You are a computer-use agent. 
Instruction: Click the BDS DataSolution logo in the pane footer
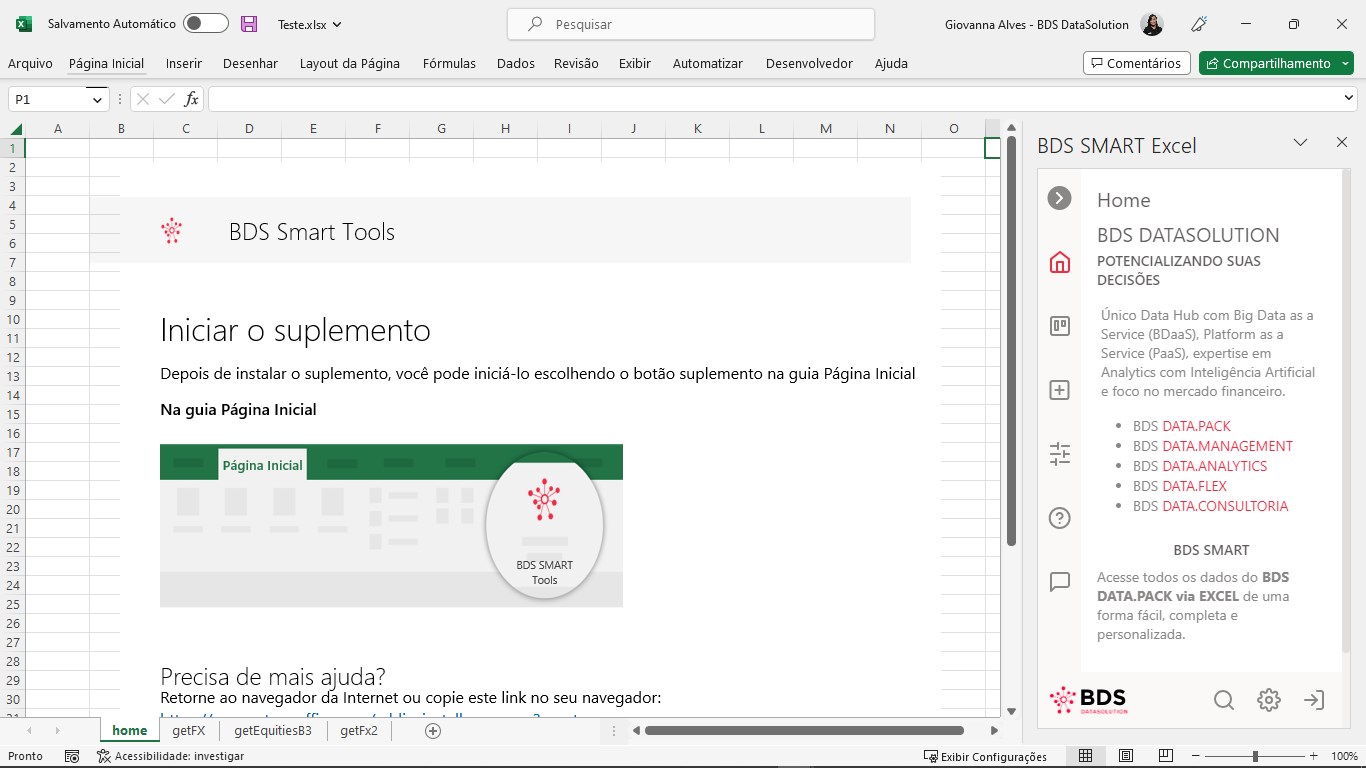coord(1088,700)
